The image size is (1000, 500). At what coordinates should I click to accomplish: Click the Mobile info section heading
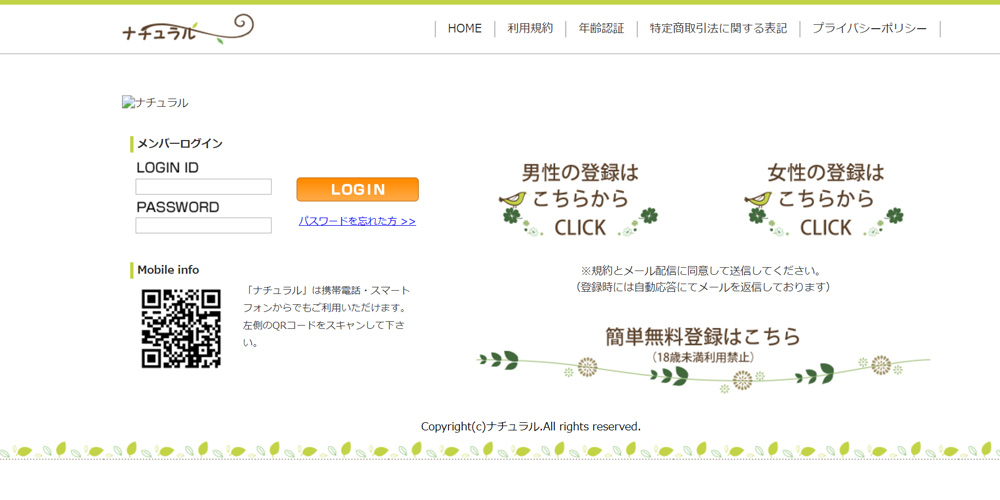[x=168, y=270]
